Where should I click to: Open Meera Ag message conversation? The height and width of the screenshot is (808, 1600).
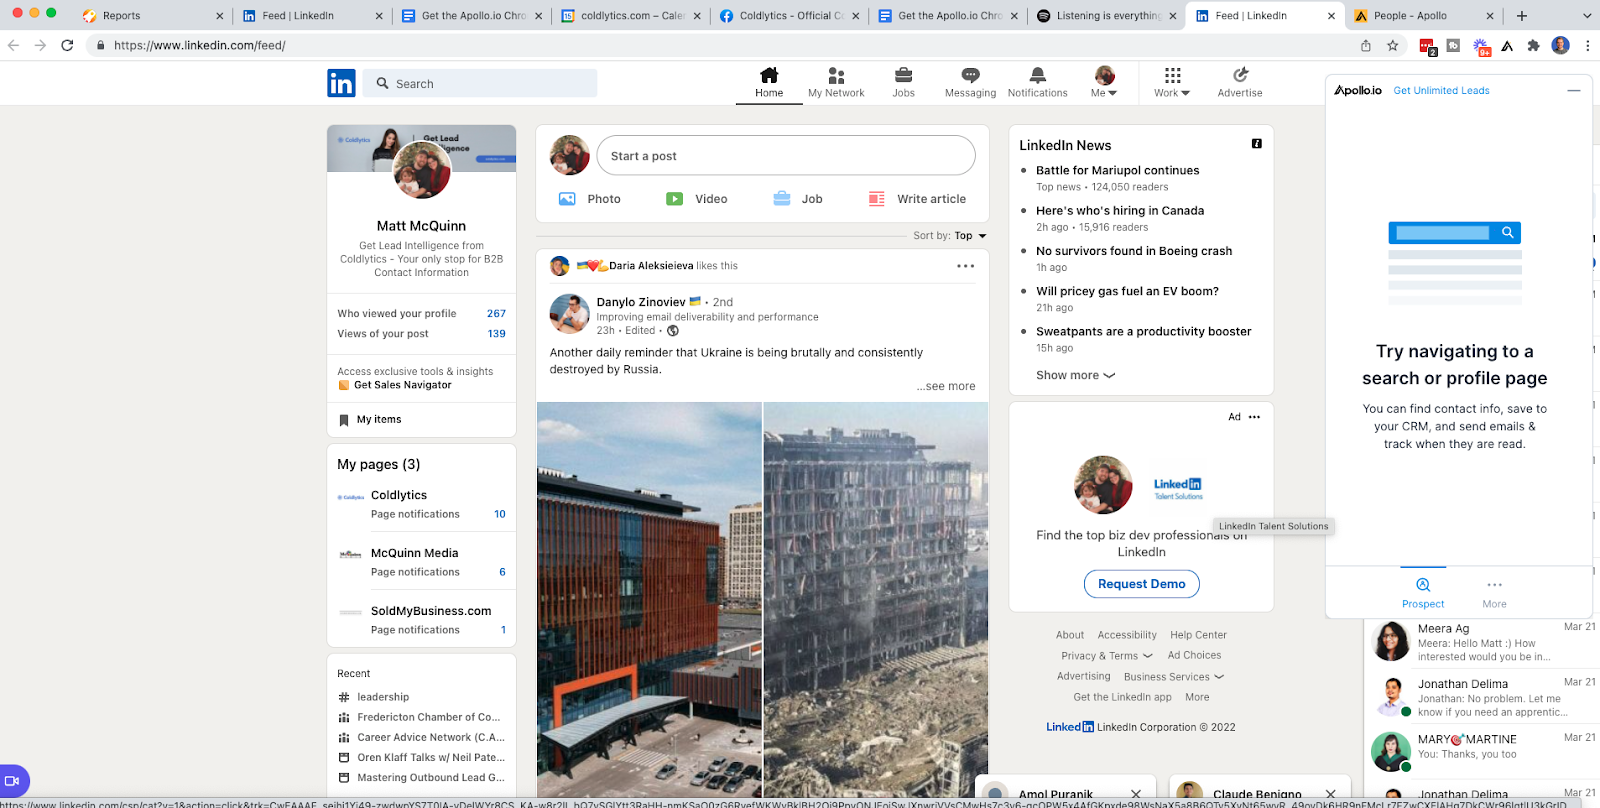[1482, 642]
